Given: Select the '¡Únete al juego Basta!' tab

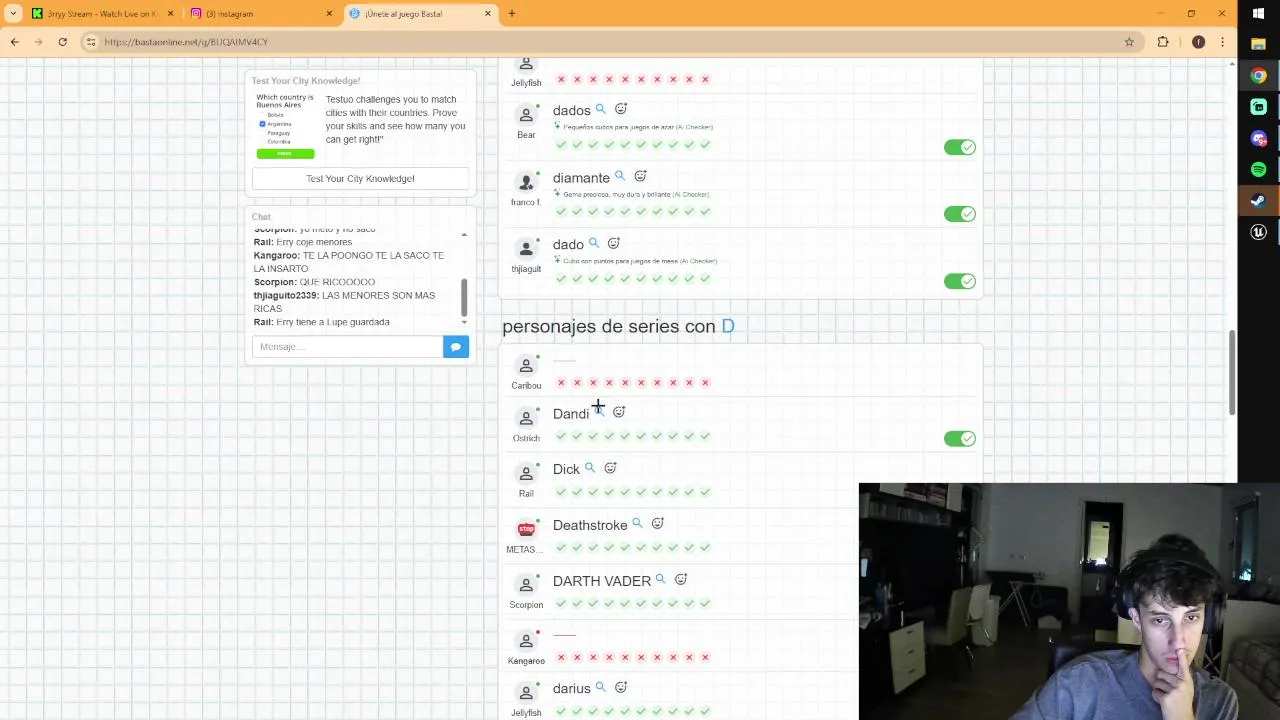Looking at the screenshot, I should (x=420, y=13).
